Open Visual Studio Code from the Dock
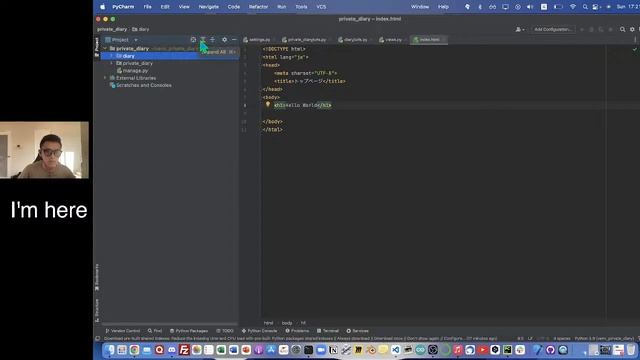The width and height of the screenshot is (640, 360). coord(396,350)
